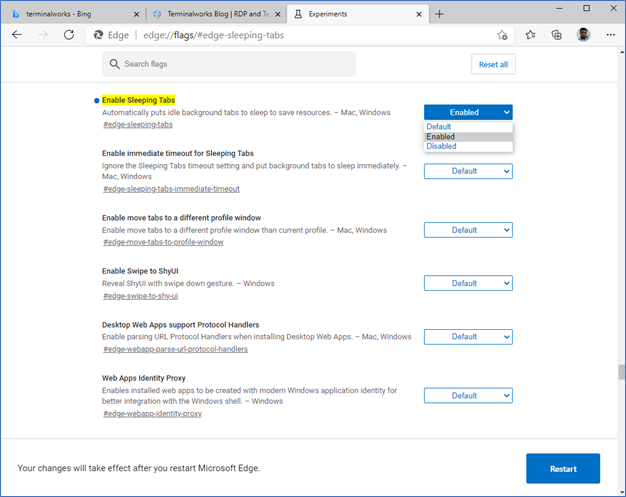Open the #edge-sleeping-tabs-immediate-timeout link
The height and width of the screenshot is (497, 626).
pyautogui.click(x=171, y=189)
